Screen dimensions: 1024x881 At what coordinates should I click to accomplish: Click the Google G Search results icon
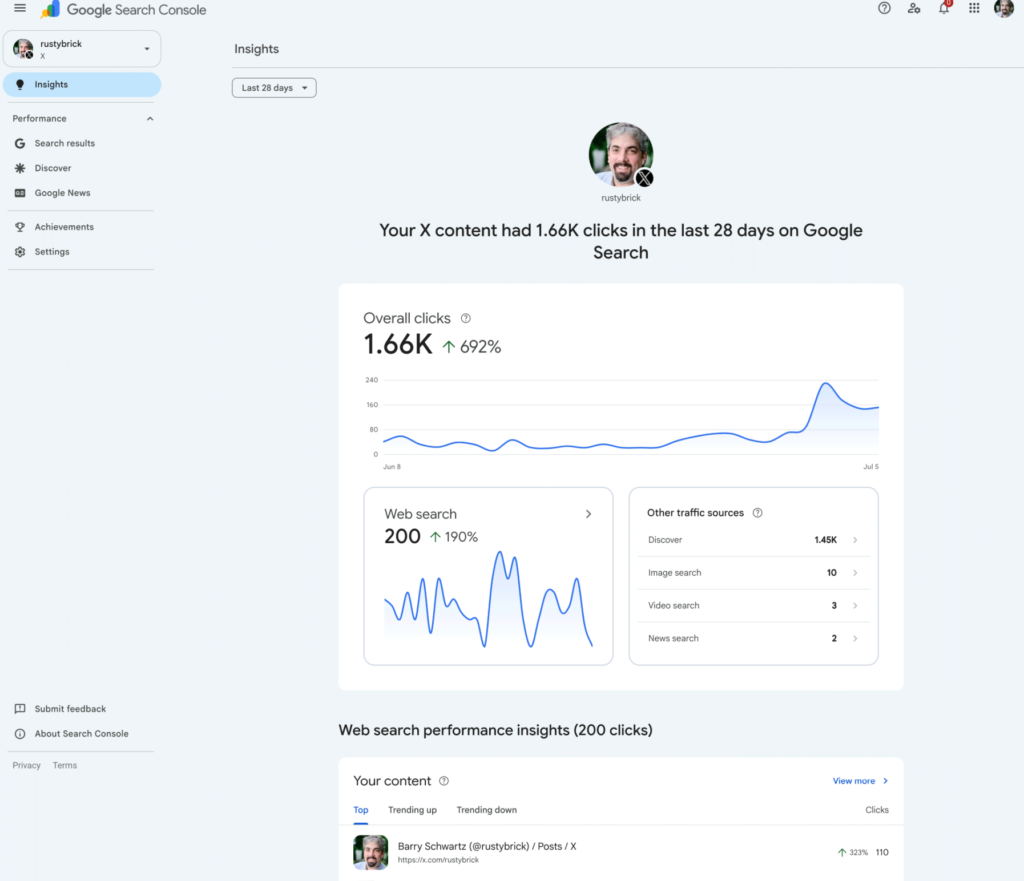[20, 144]
